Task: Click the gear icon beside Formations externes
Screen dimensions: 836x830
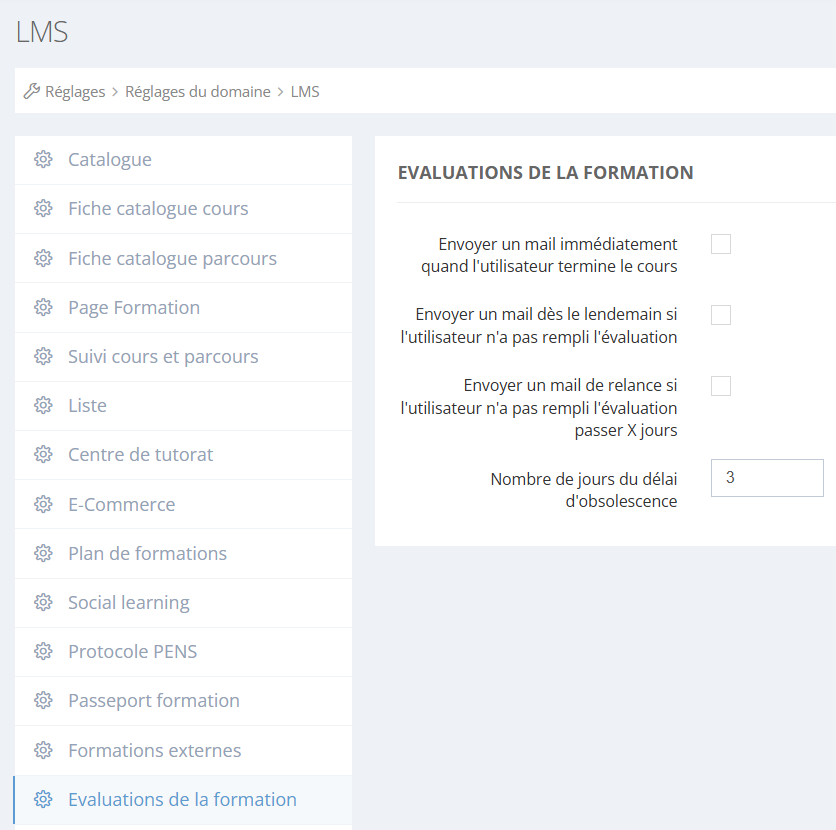Action: click(x=43, y=751)
